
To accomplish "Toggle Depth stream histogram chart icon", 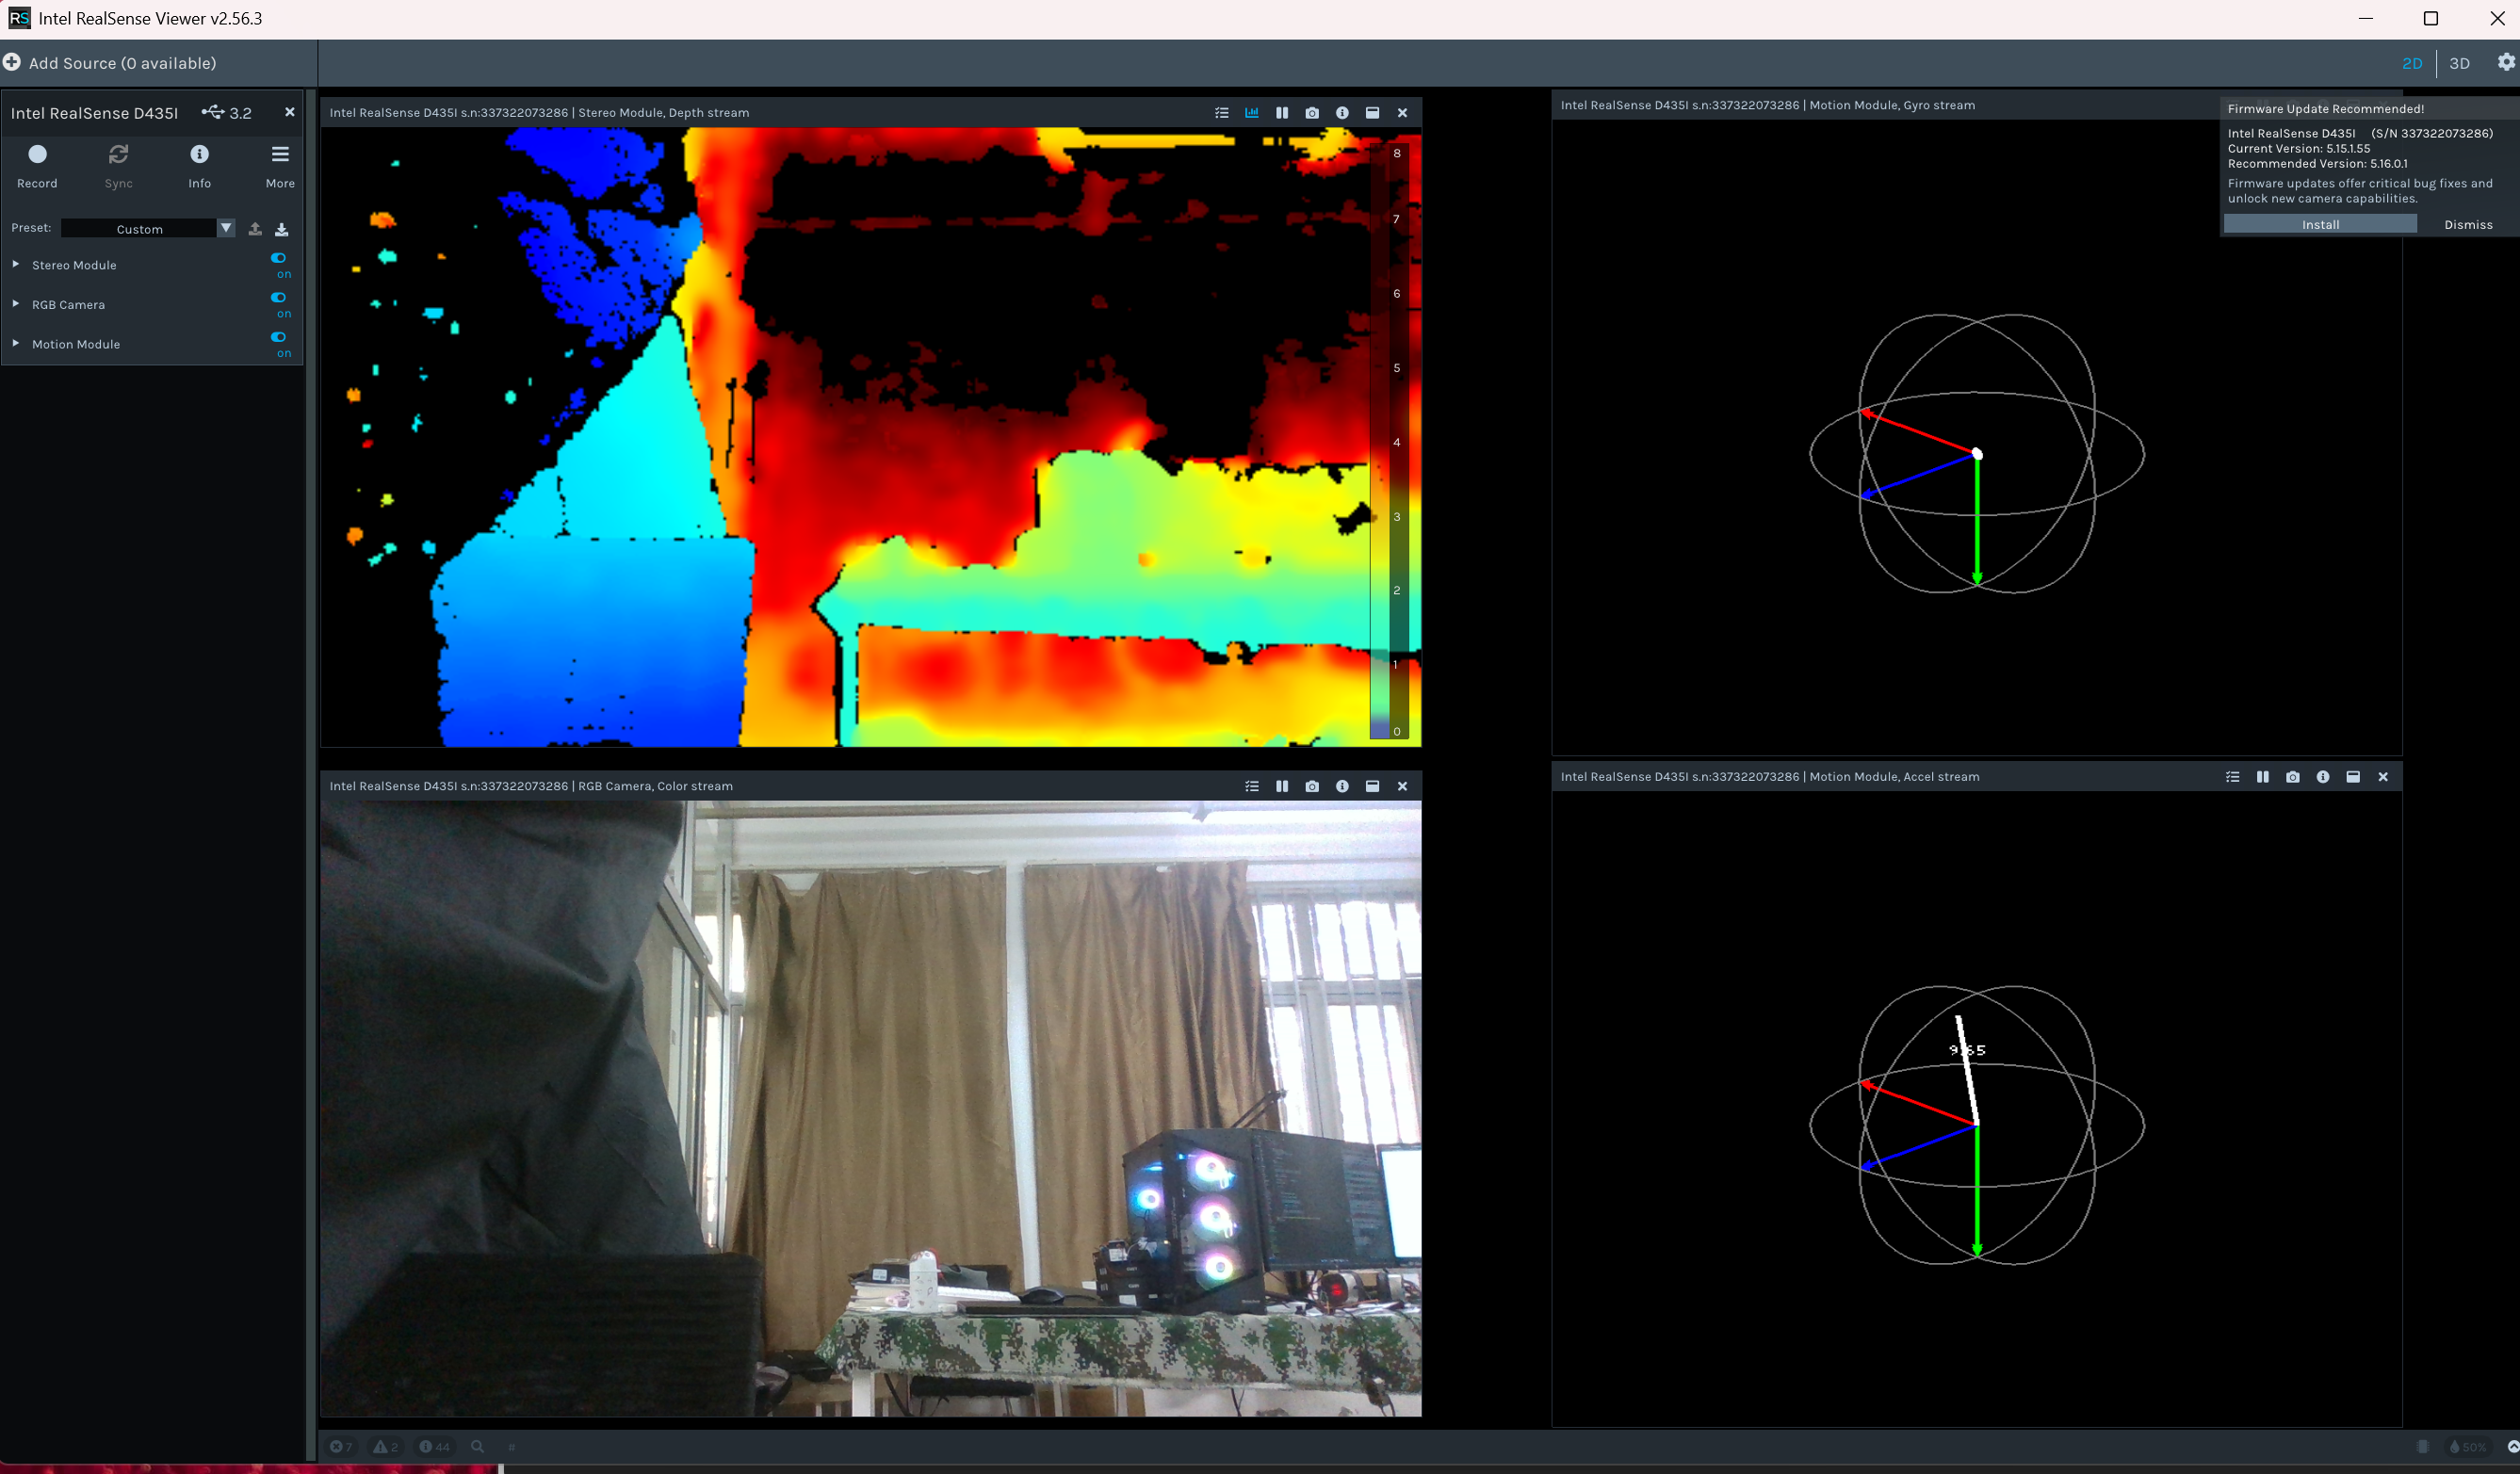I will [1251, 113].
